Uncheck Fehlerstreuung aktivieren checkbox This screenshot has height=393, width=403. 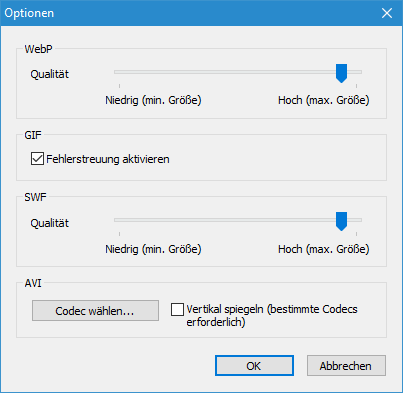tap(37, 159)
